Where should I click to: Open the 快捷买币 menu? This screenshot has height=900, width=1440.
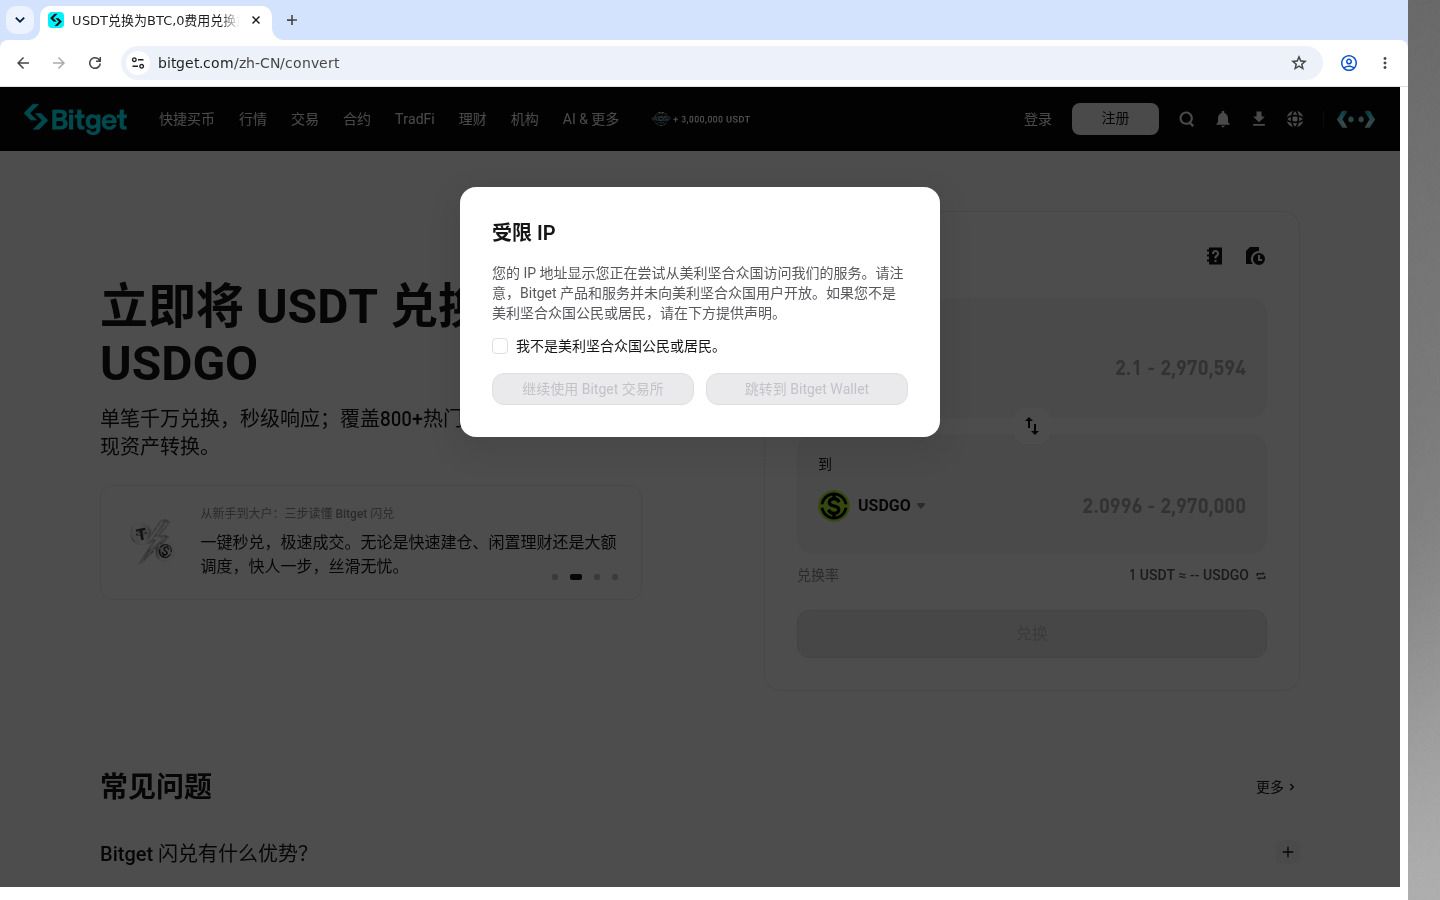(187, 119)
